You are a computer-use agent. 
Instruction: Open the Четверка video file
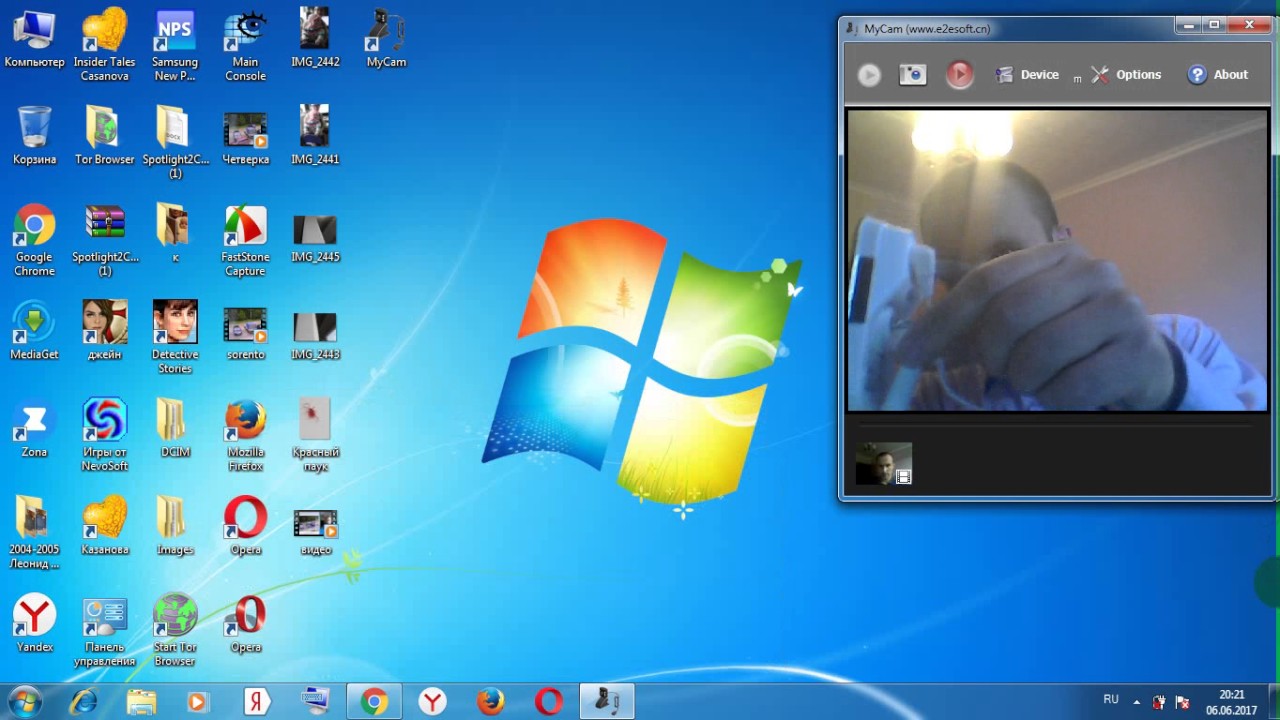(245, 136)
